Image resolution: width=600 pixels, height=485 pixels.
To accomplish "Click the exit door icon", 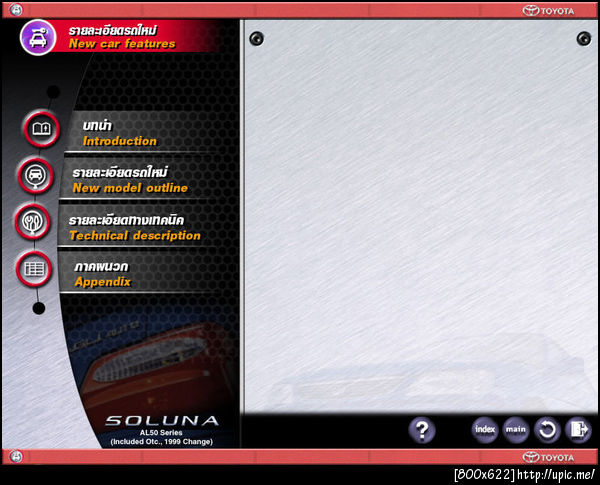I will point(579,429).
